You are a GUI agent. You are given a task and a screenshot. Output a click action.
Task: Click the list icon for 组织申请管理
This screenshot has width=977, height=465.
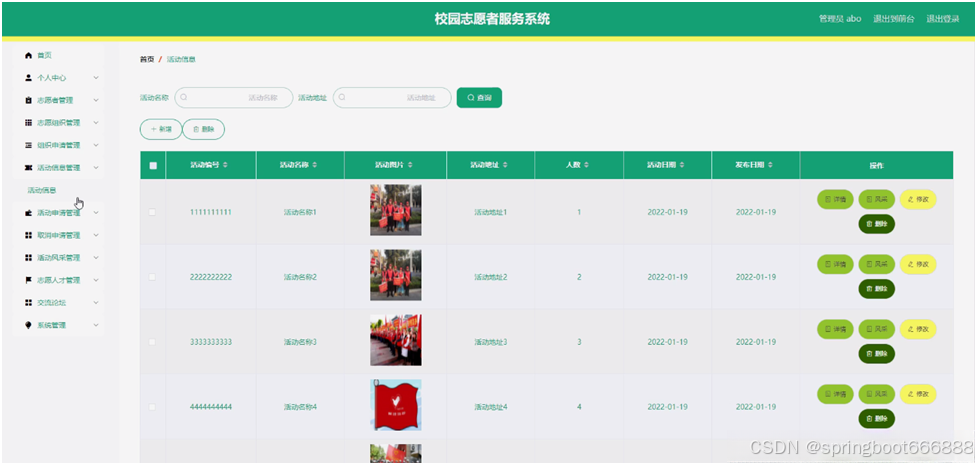coord(28,145)
